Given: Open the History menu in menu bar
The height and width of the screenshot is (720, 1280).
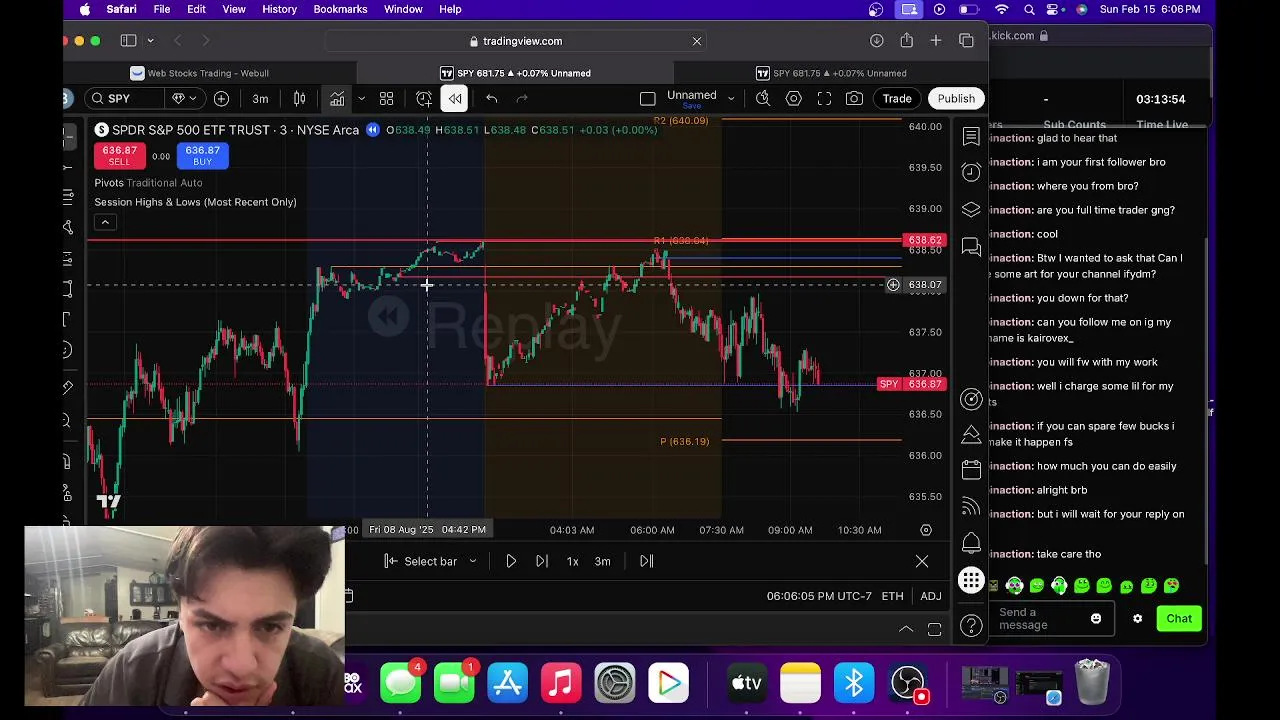Looking at the screenshot, I should pyautogui.click(x=279, y=9).
